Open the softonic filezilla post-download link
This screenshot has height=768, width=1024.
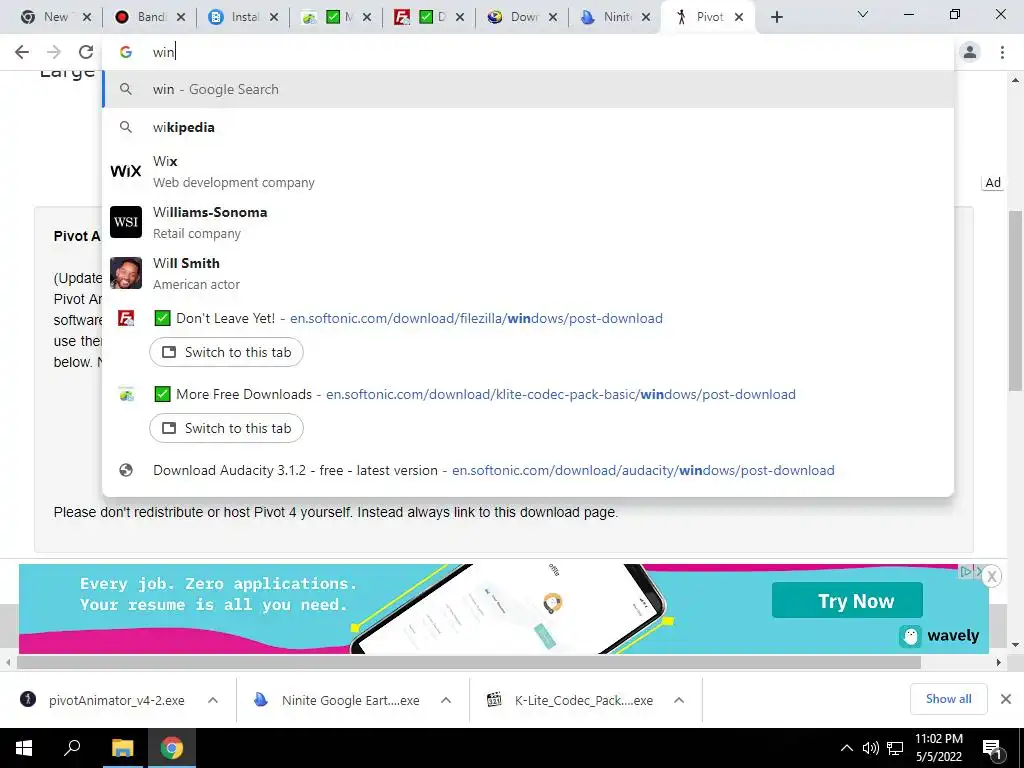[476, 318]
